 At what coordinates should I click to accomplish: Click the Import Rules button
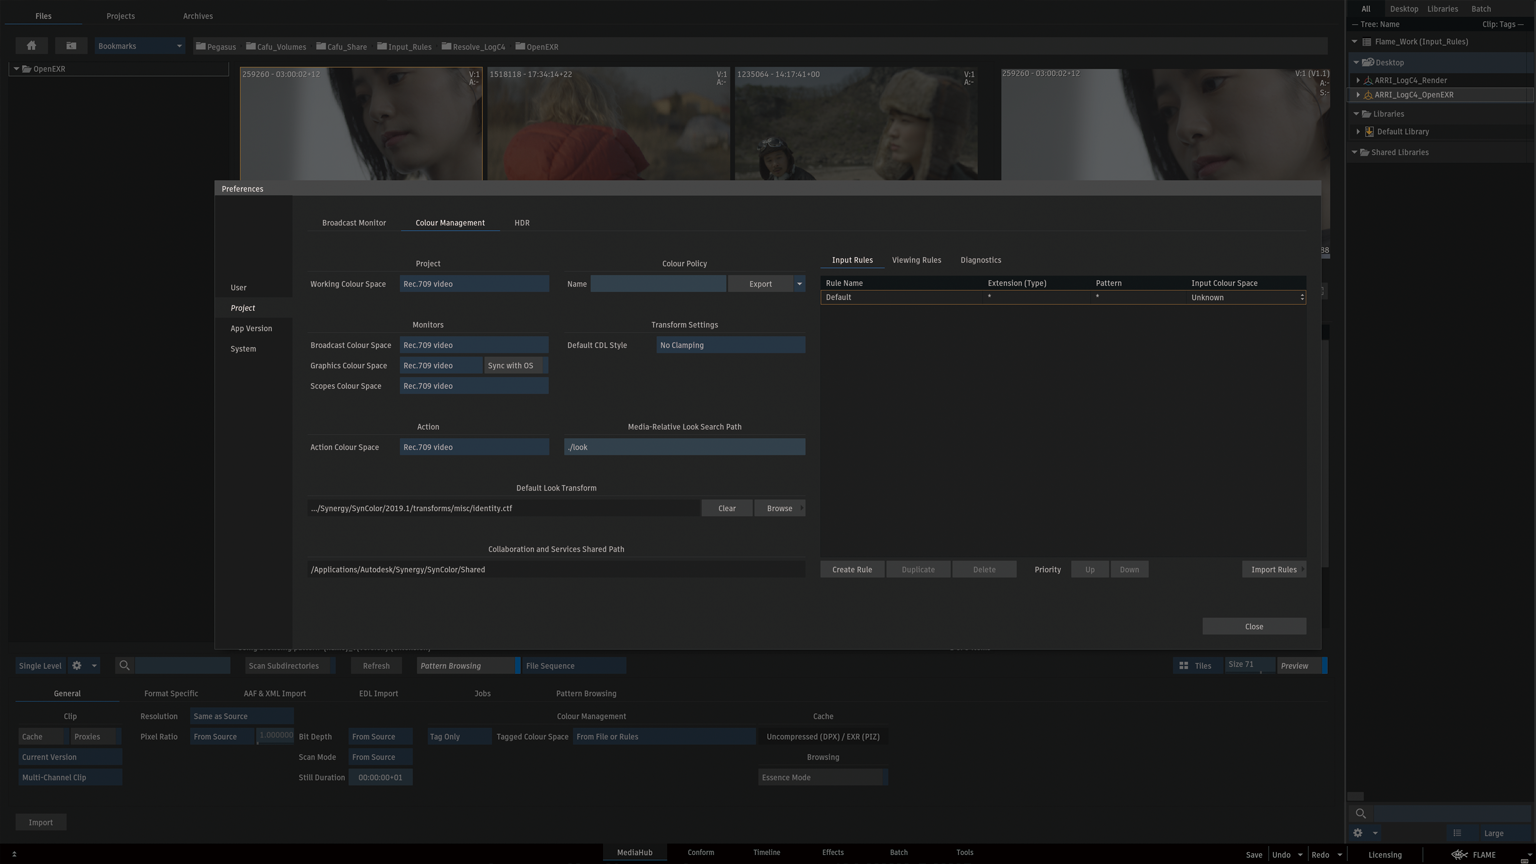[x=1273, y=570]
